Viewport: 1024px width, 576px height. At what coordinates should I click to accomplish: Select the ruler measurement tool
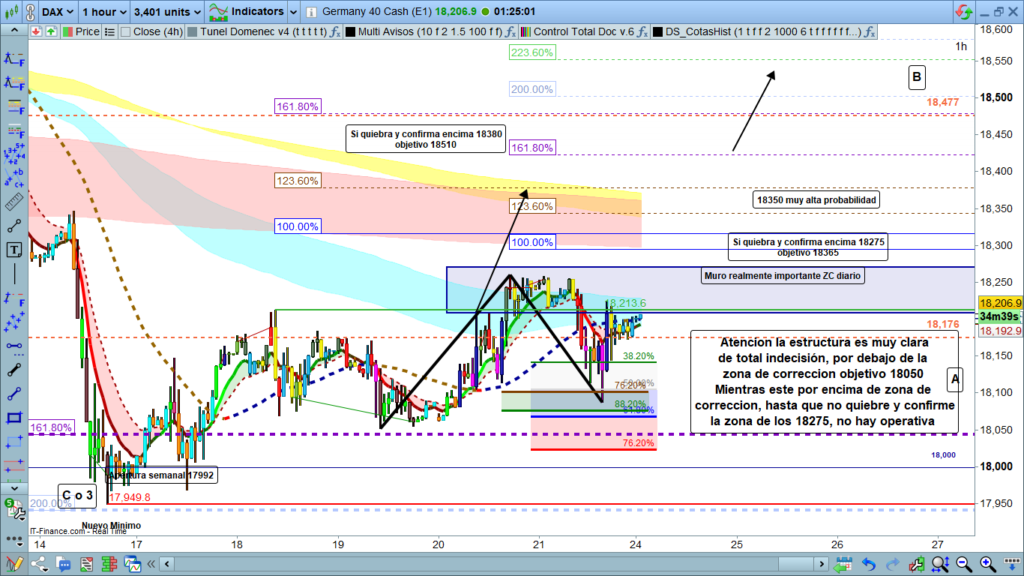[x=14, y=199]
